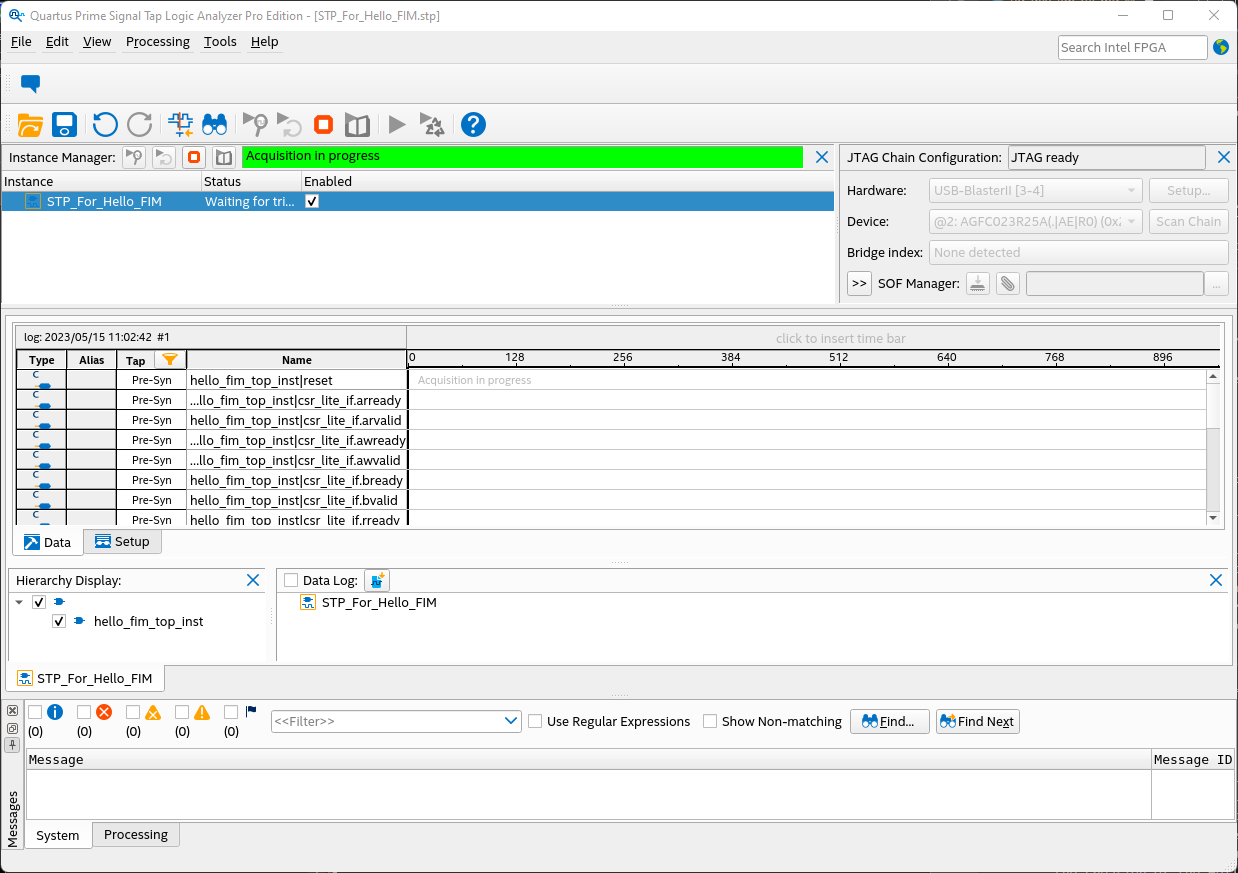
Task: Expand the SOF Manager with >> button
Action: click(859, 284)
